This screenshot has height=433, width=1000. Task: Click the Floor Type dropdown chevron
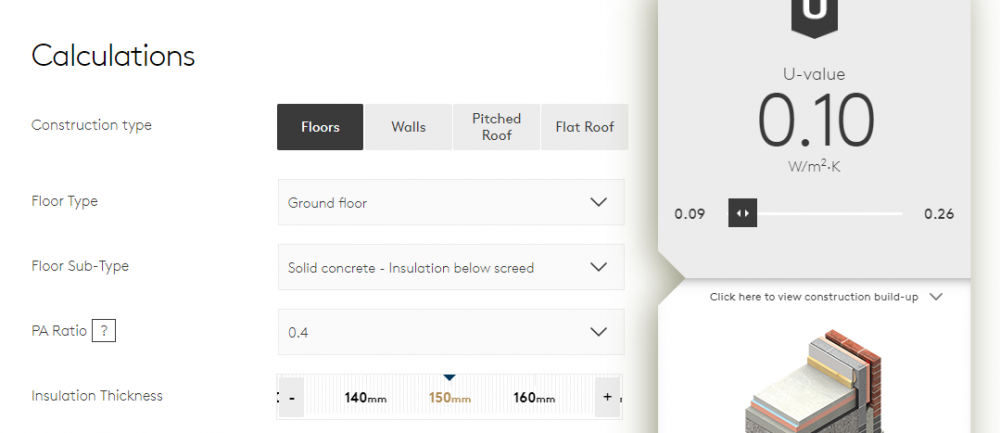coord(598,202)
